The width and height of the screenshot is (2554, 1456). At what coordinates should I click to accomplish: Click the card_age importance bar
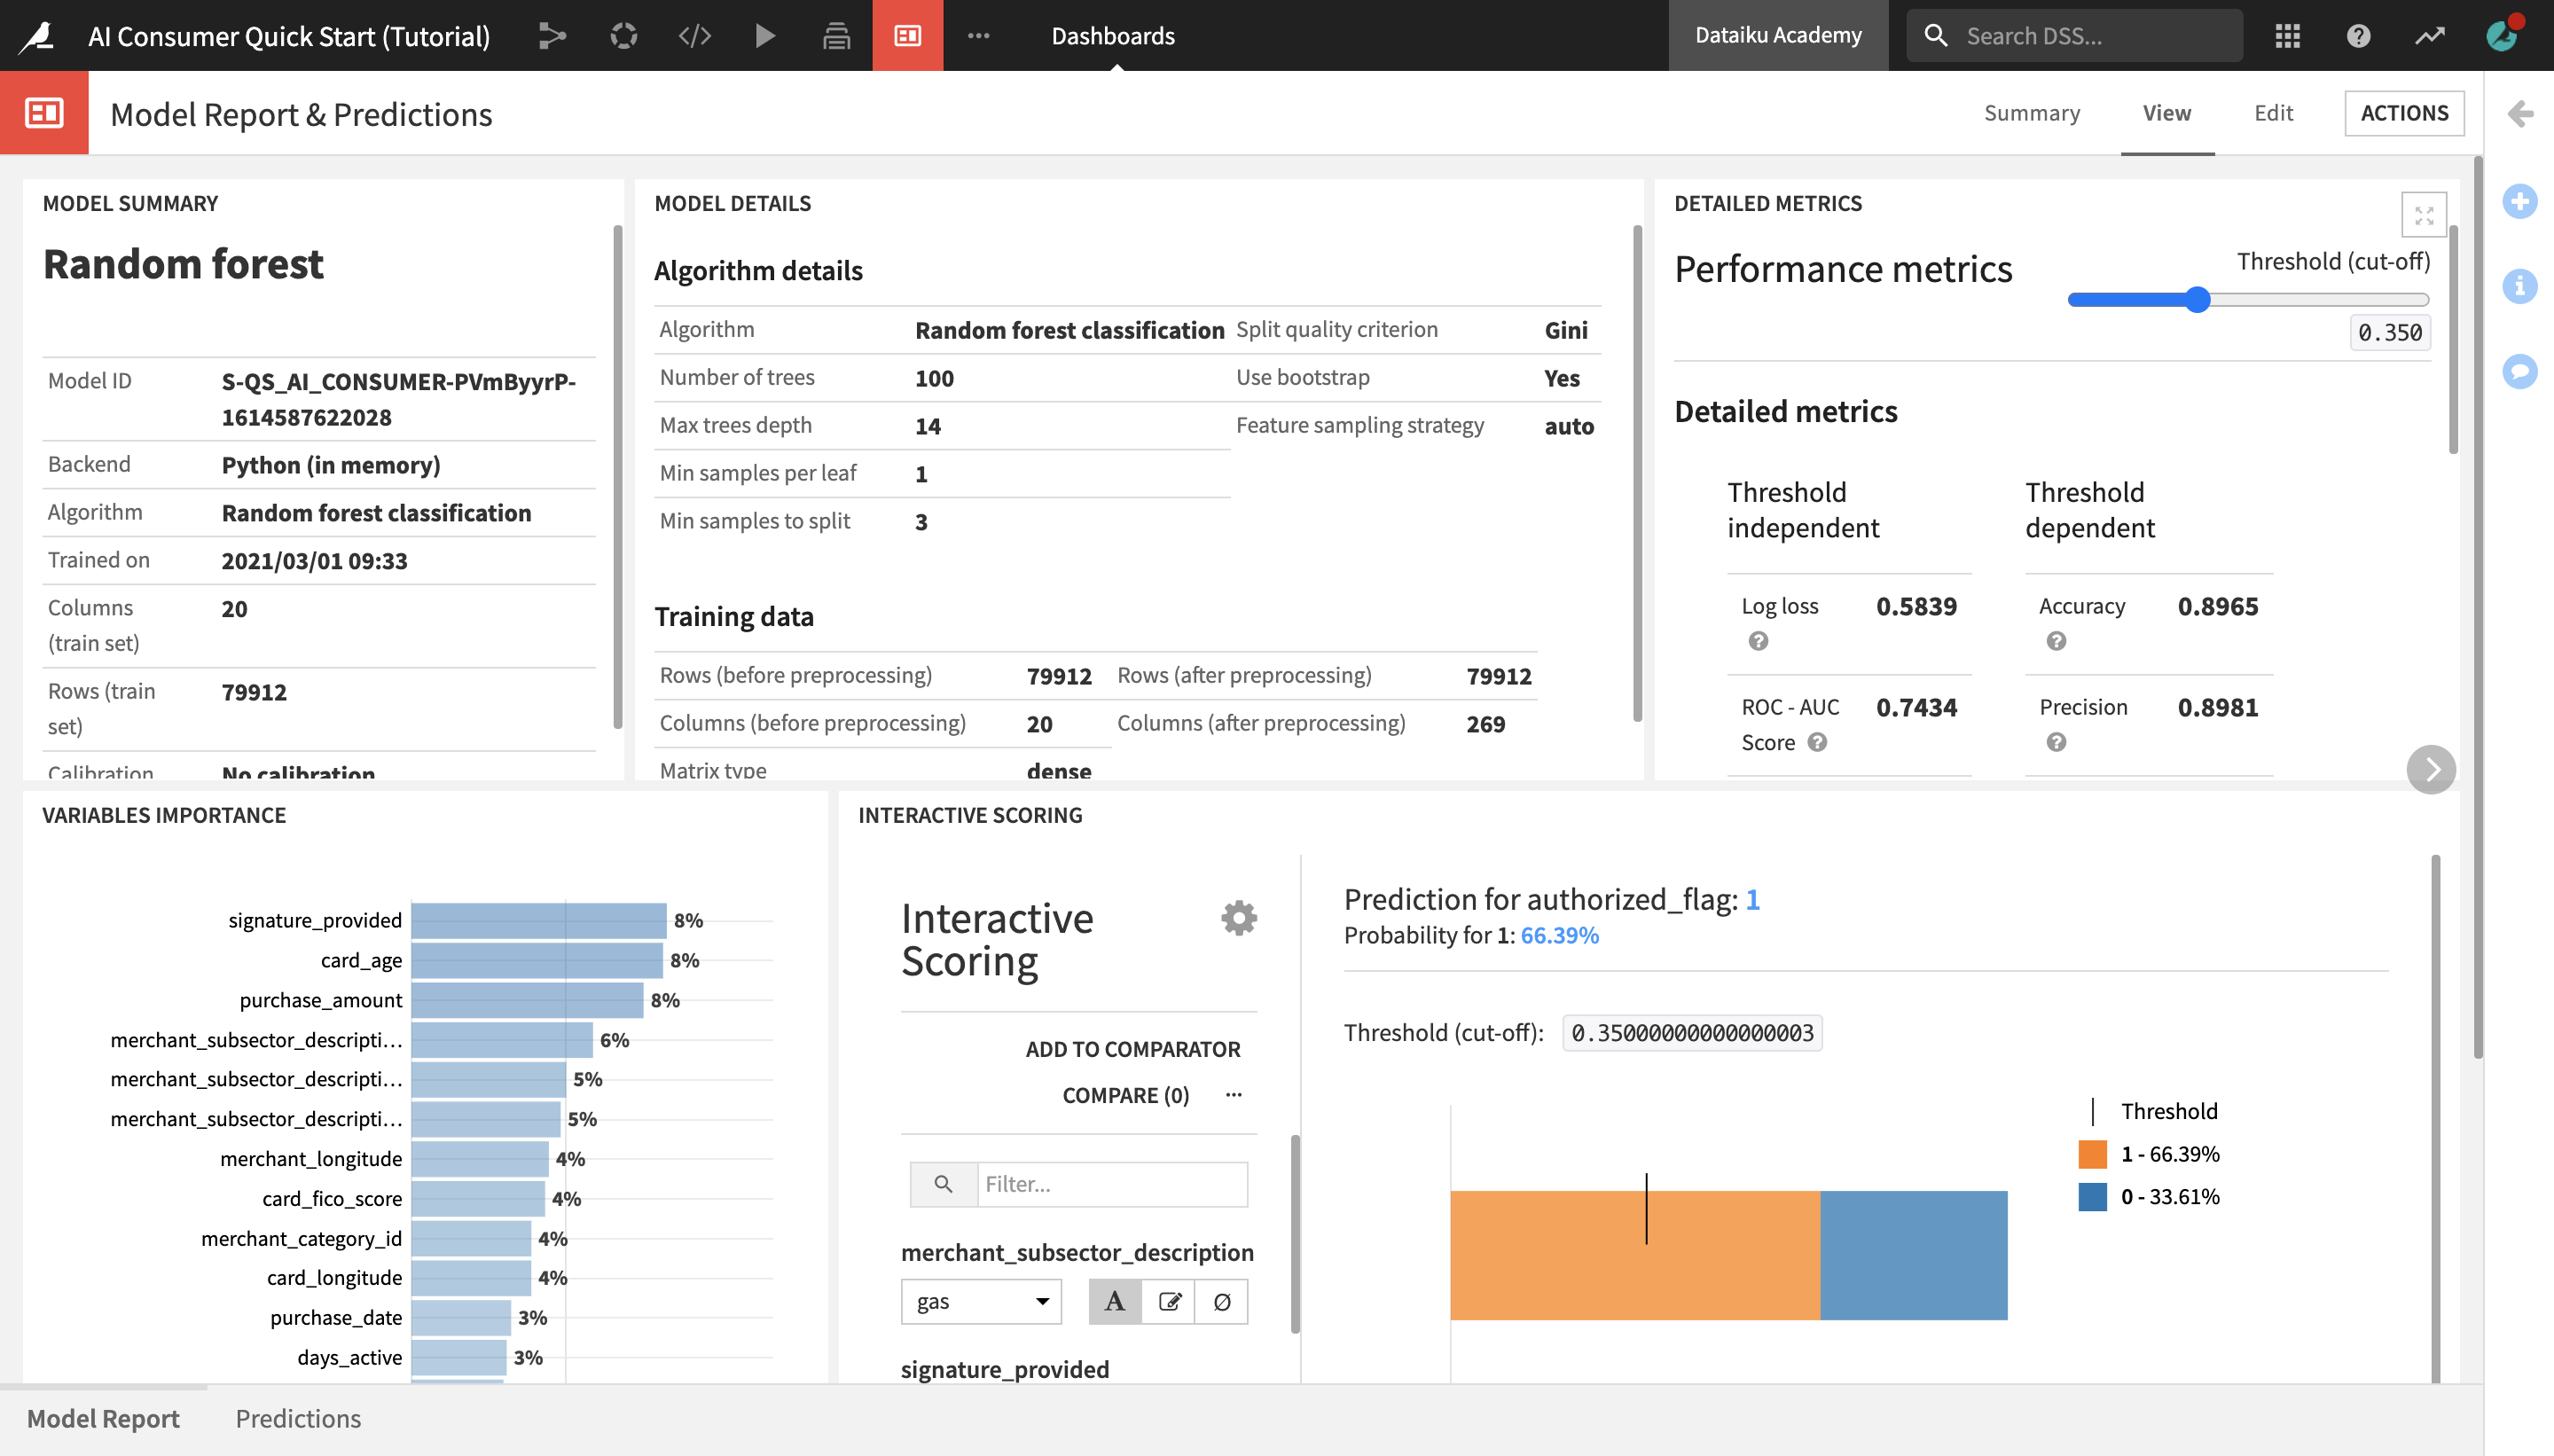point(536,960)
